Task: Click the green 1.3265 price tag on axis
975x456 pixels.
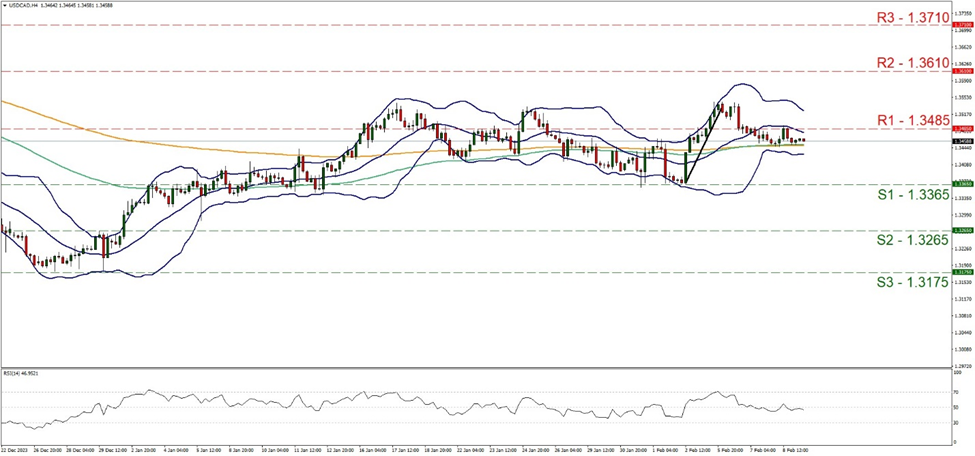Action: click(961, 230)
